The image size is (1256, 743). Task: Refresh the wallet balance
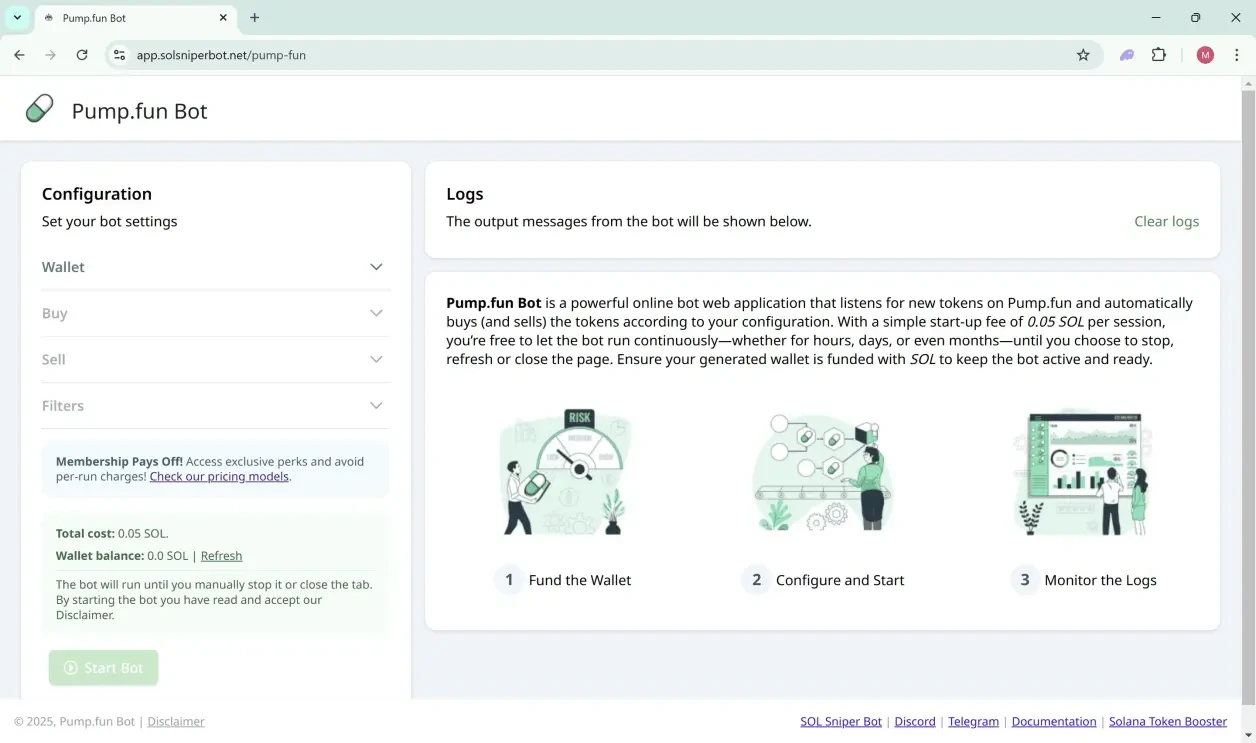click(221, 555)
